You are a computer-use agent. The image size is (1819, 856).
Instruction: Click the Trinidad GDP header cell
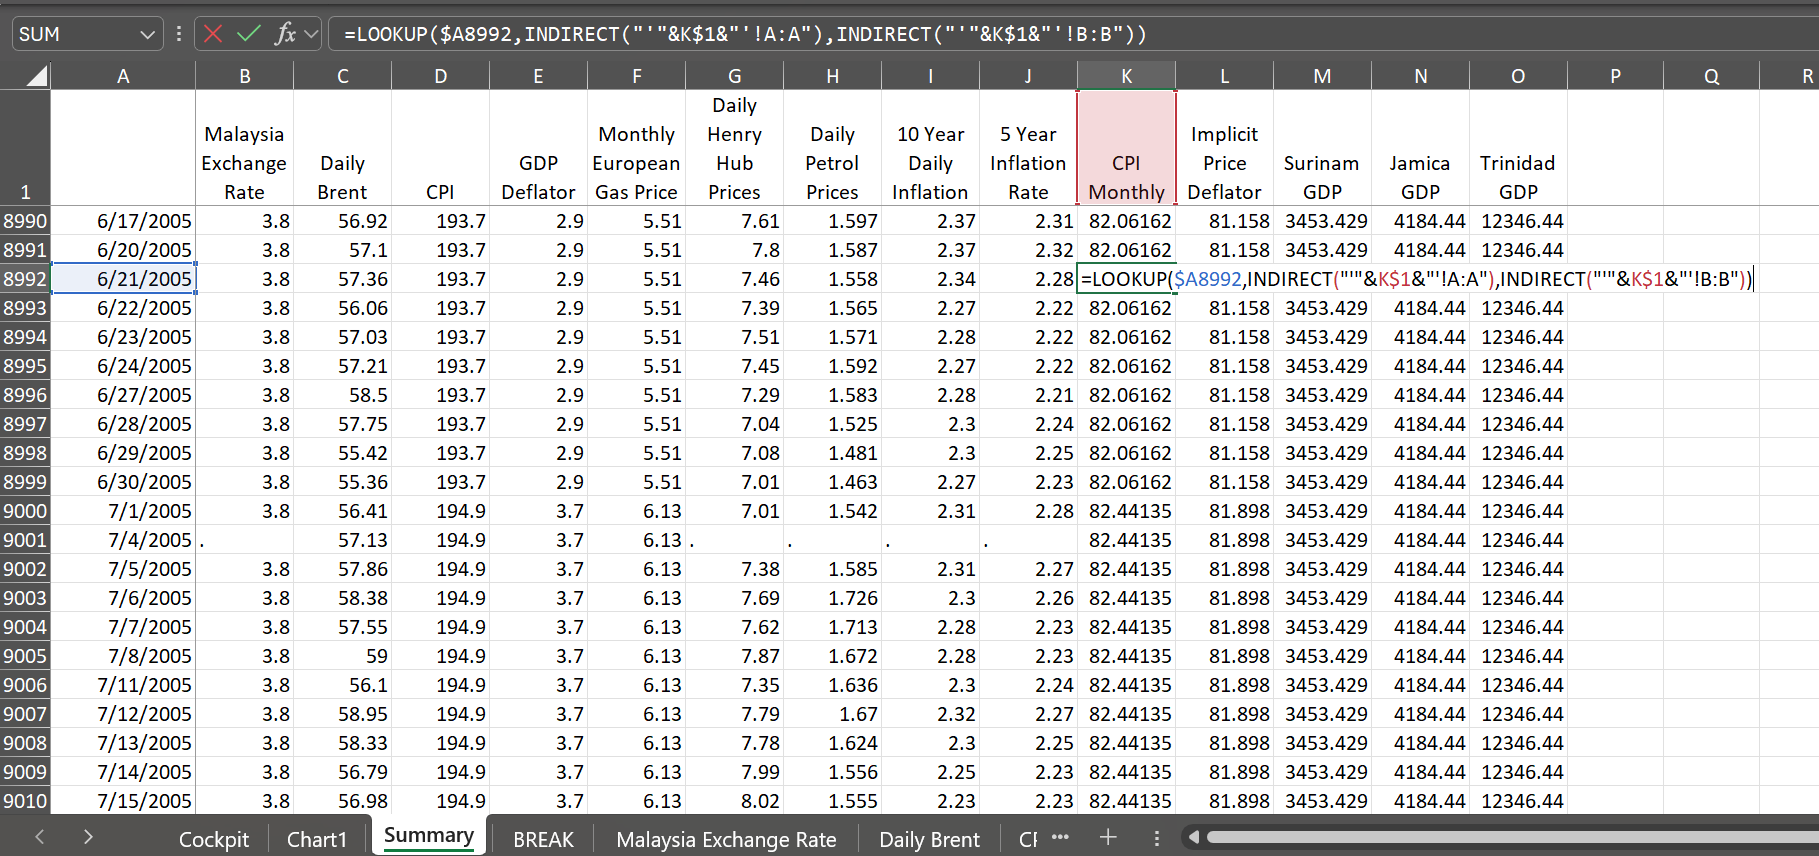coord(1518,148)
